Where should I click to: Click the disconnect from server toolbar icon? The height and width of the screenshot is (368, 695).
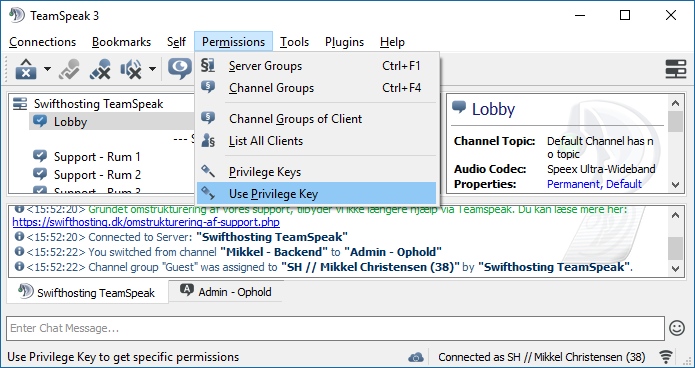coord(26,69)
